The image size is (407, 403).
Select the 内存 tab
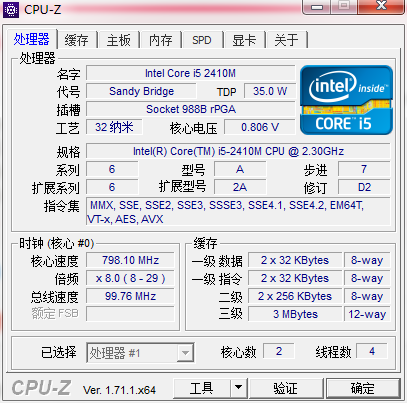(x=161, y=40)
